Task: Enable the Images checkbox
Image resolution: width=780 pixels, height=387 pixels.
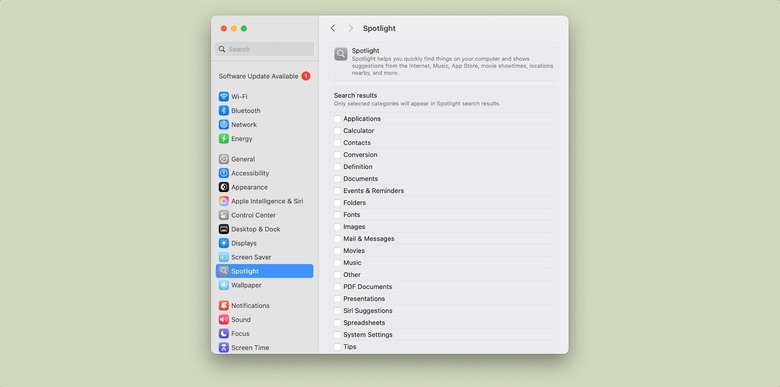Action: [337, 227]
